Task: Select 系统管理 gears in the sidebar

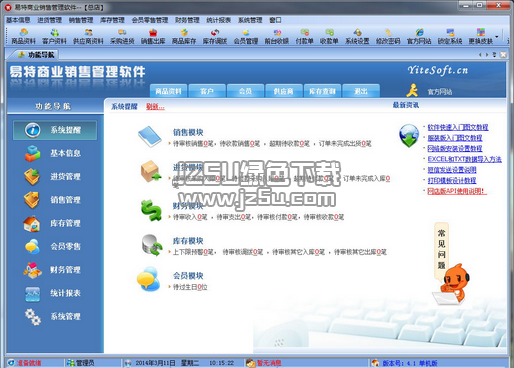Action: click(33, 317)
